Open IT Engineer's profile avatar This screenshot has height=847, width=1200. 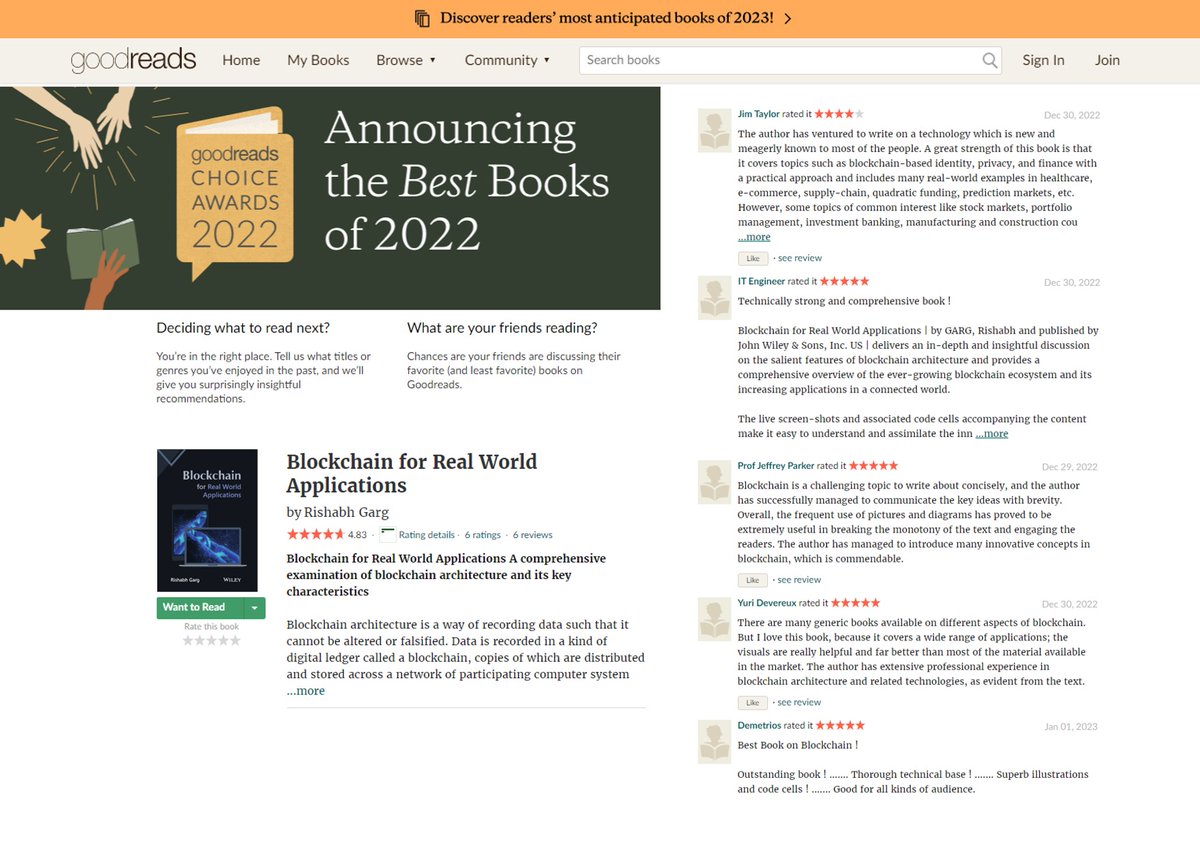[x=715, y=298]
